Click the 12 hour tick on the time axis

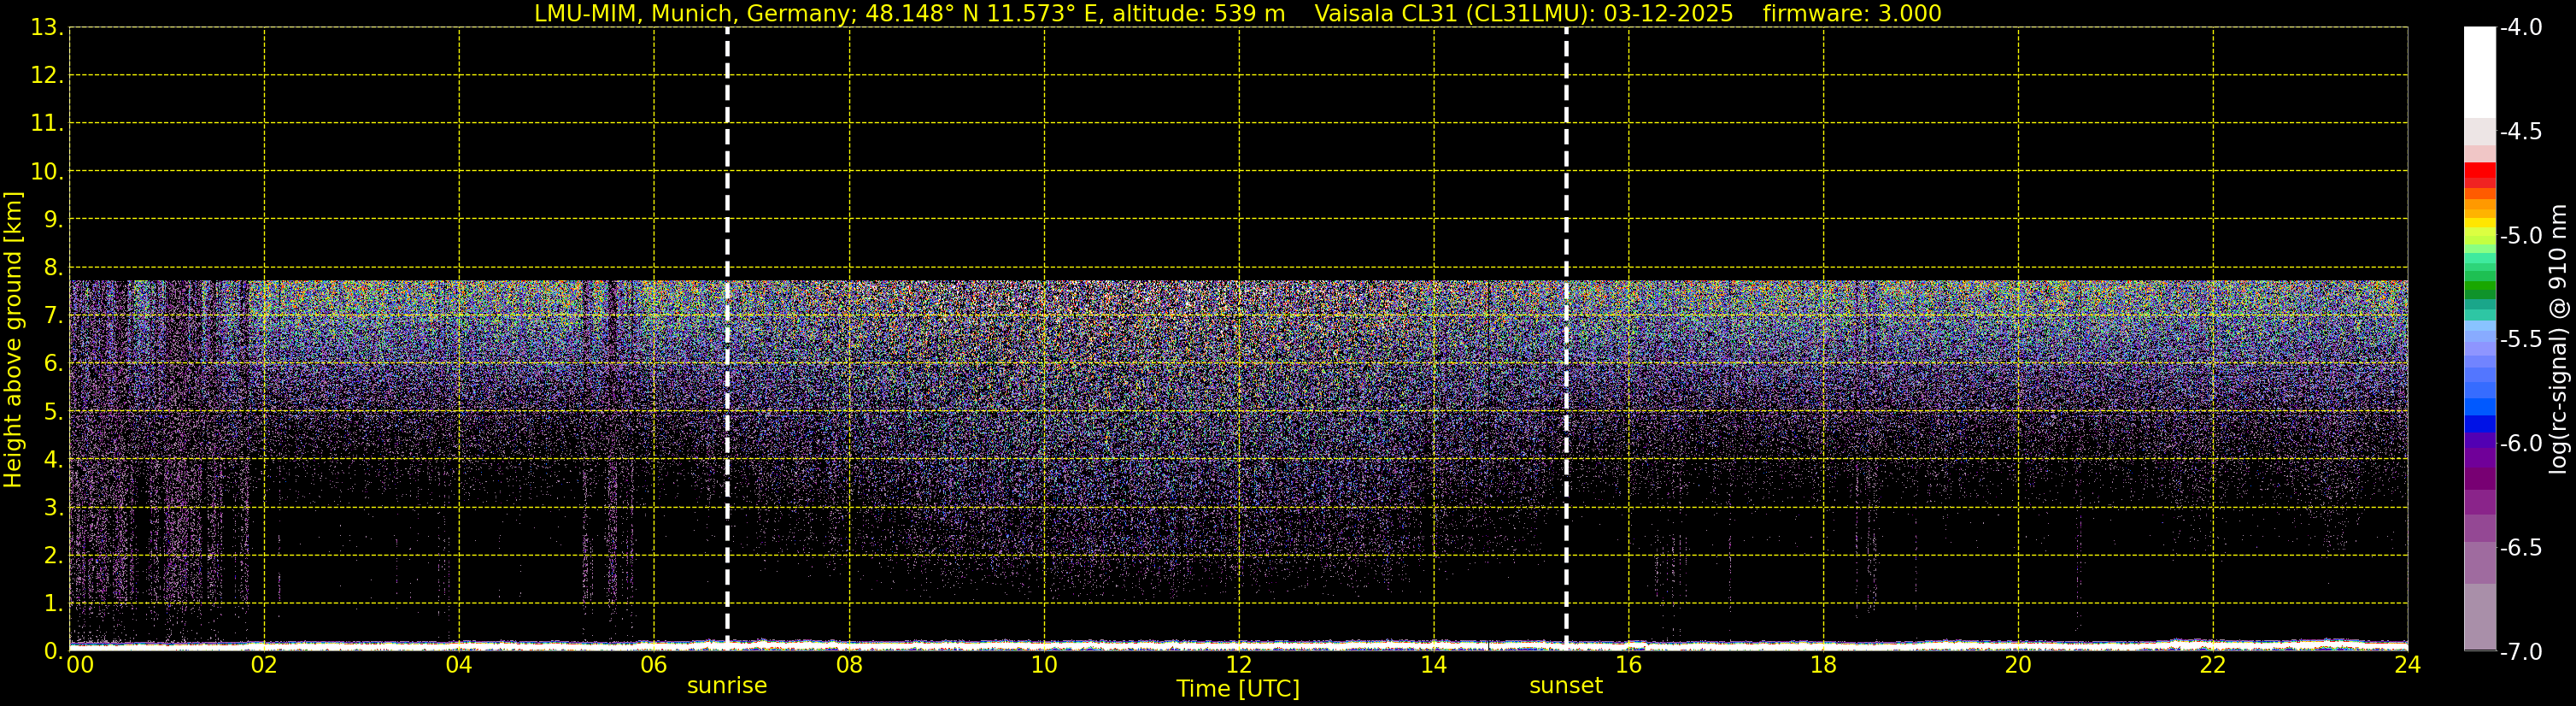[1238, 665]
